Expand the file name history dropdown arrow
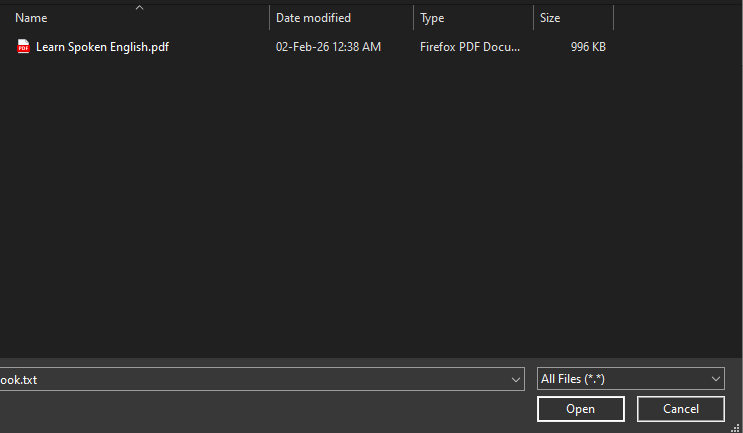Viewport: 743px width, 433px height. pyautogui.click(x=516, y=379)
